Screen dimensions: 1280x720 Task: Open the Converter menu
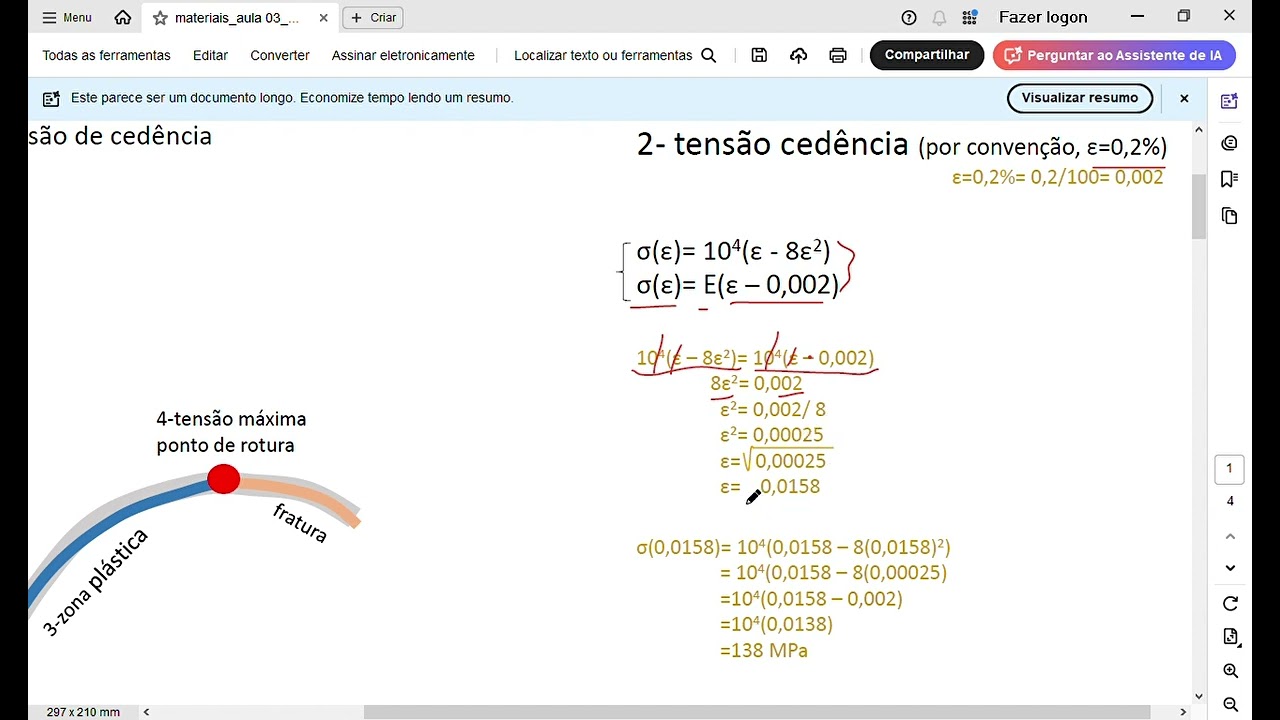[280, 55]
